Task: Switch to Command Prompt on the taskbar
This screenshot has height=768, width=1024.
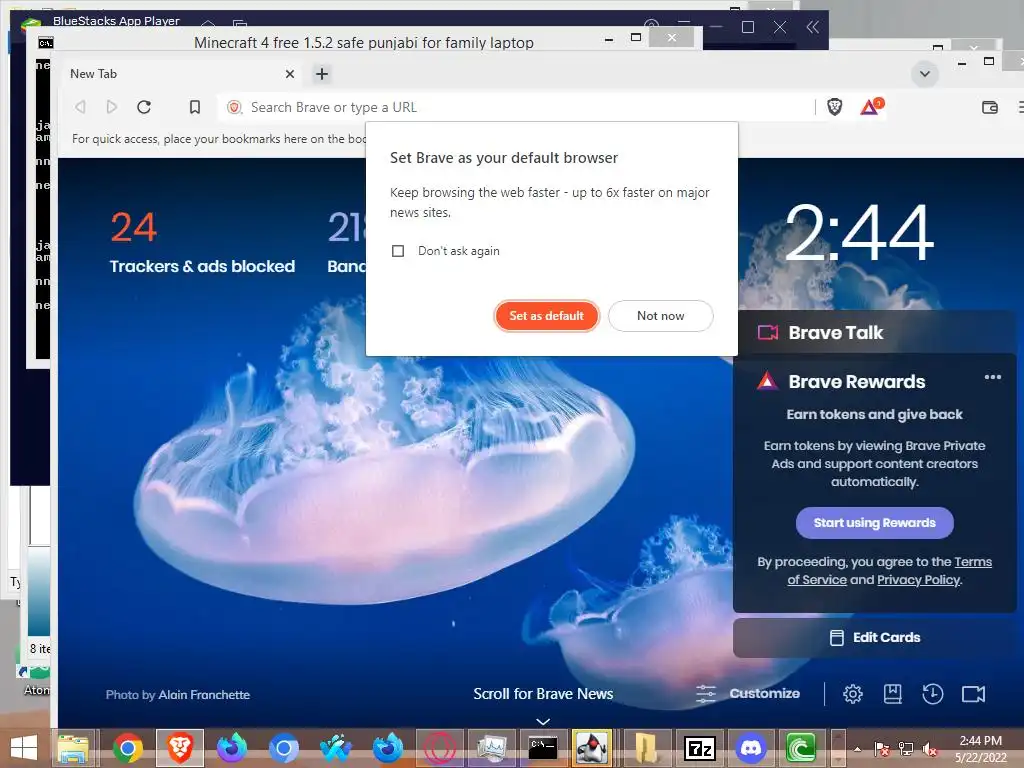Action: [543, 747]
